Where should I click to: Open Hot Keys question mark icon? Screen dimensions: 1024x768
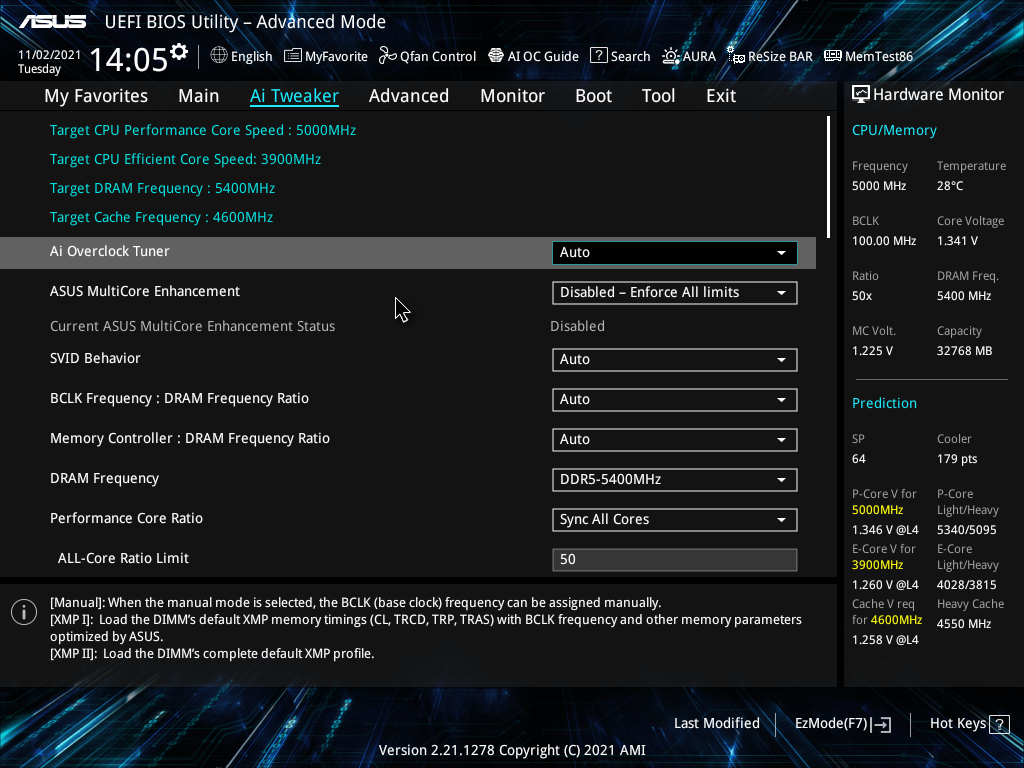(x=999, y=724)
